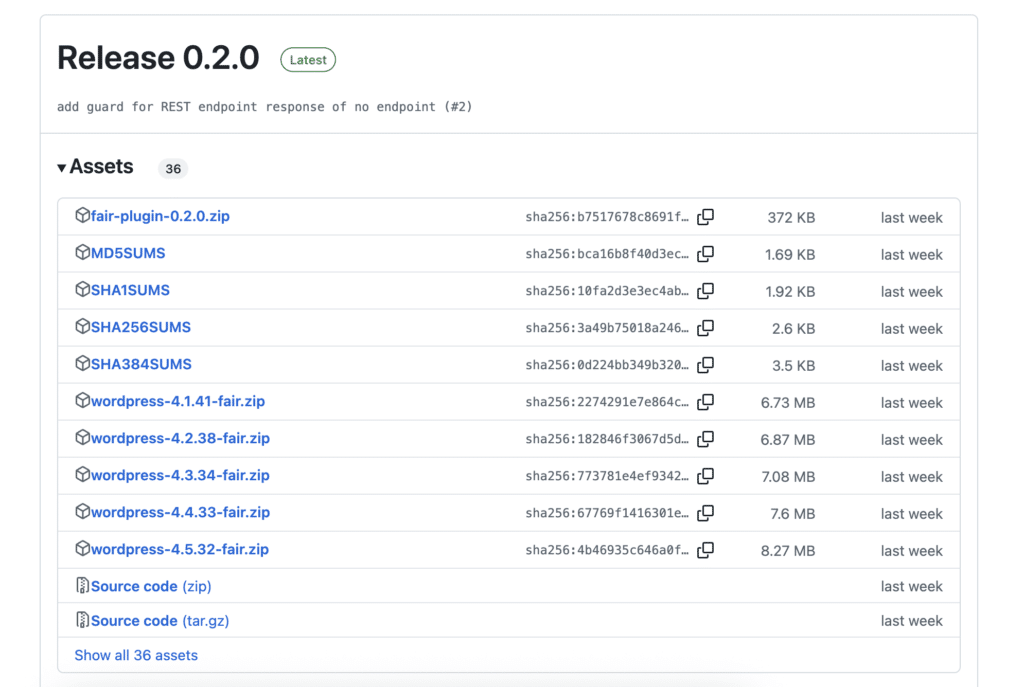
Task: Download Source code (tar.gz)
Action: (160, 620)
